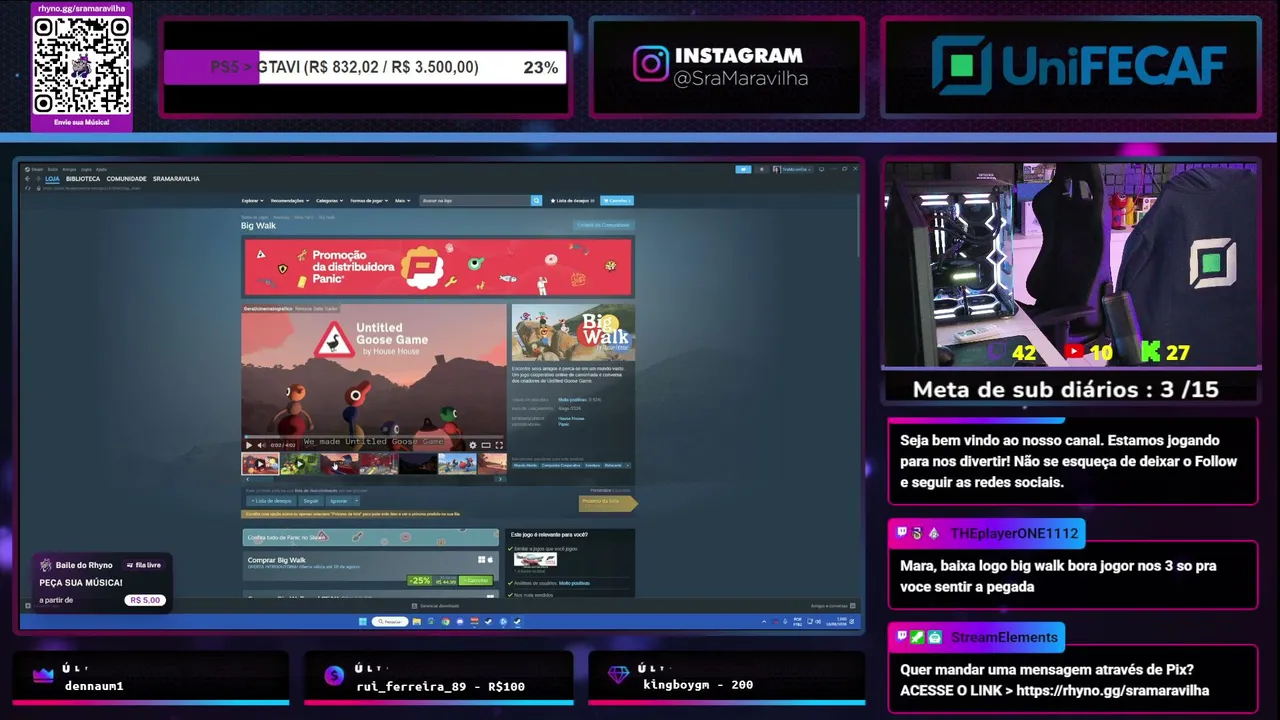Open File Explorer from the taskbar
Image resolution: width=1280 pixels, height=720 pixels.
tap(417, 621)
